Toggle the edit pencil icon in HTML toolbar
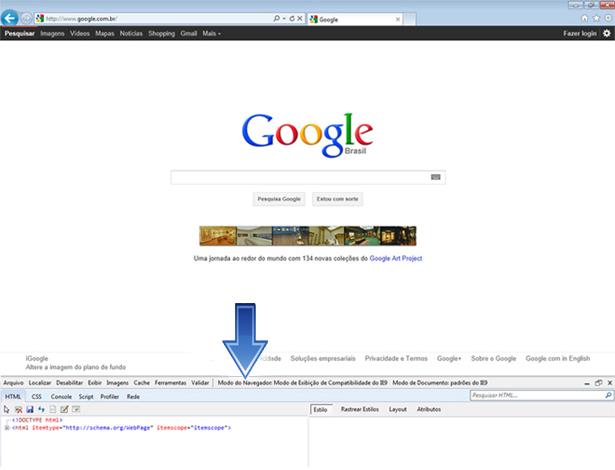The image size is (615, 470). click(64, 409)
